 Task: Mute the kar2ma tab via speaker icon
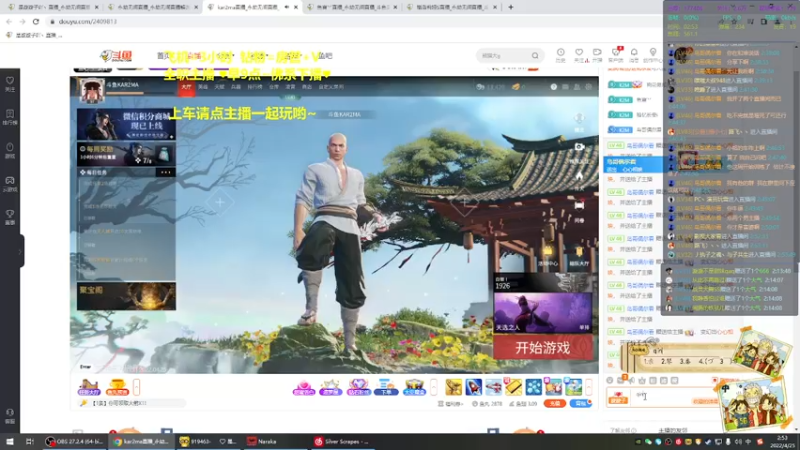[x=286, y=7]
